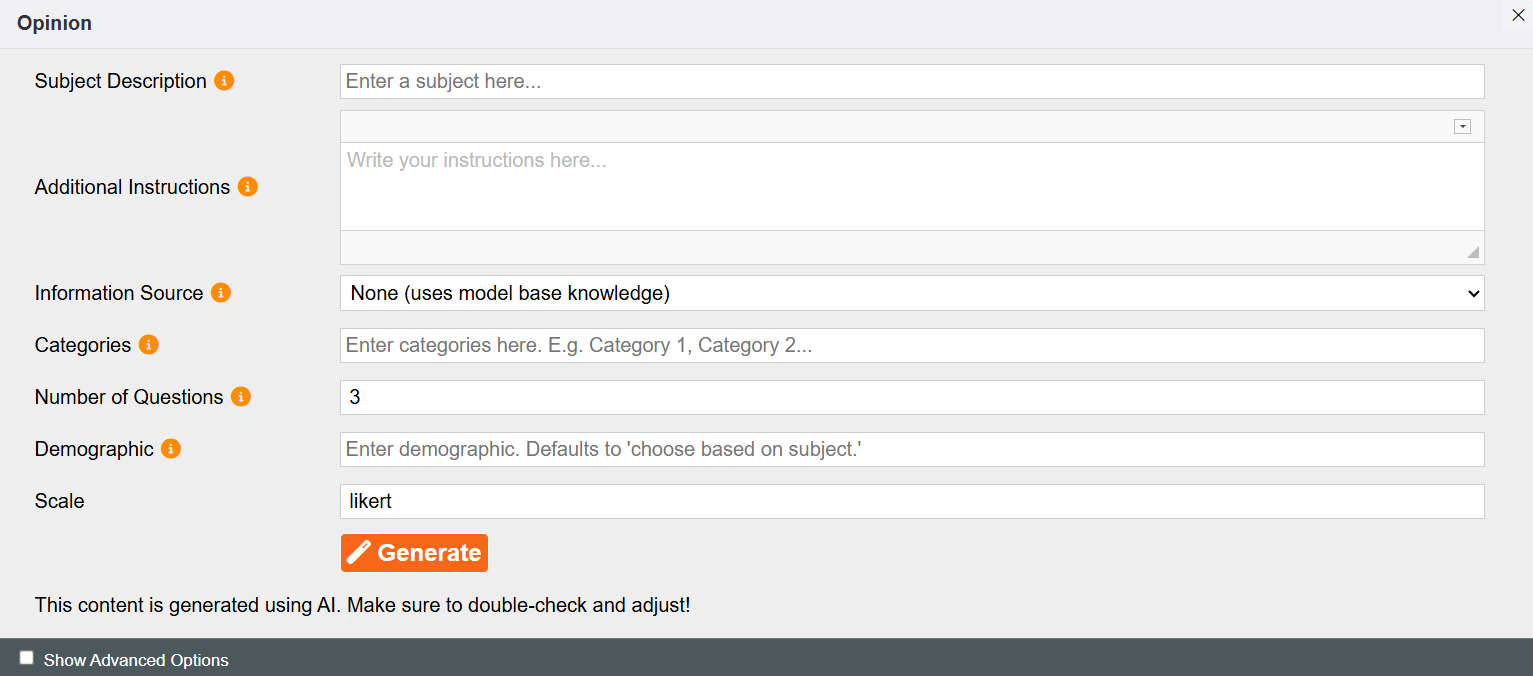The width and height of the screenshot is (1533, 676).
Task: Expand the editor toolbar collapse arrow
Action: [x=1462, y=127]
